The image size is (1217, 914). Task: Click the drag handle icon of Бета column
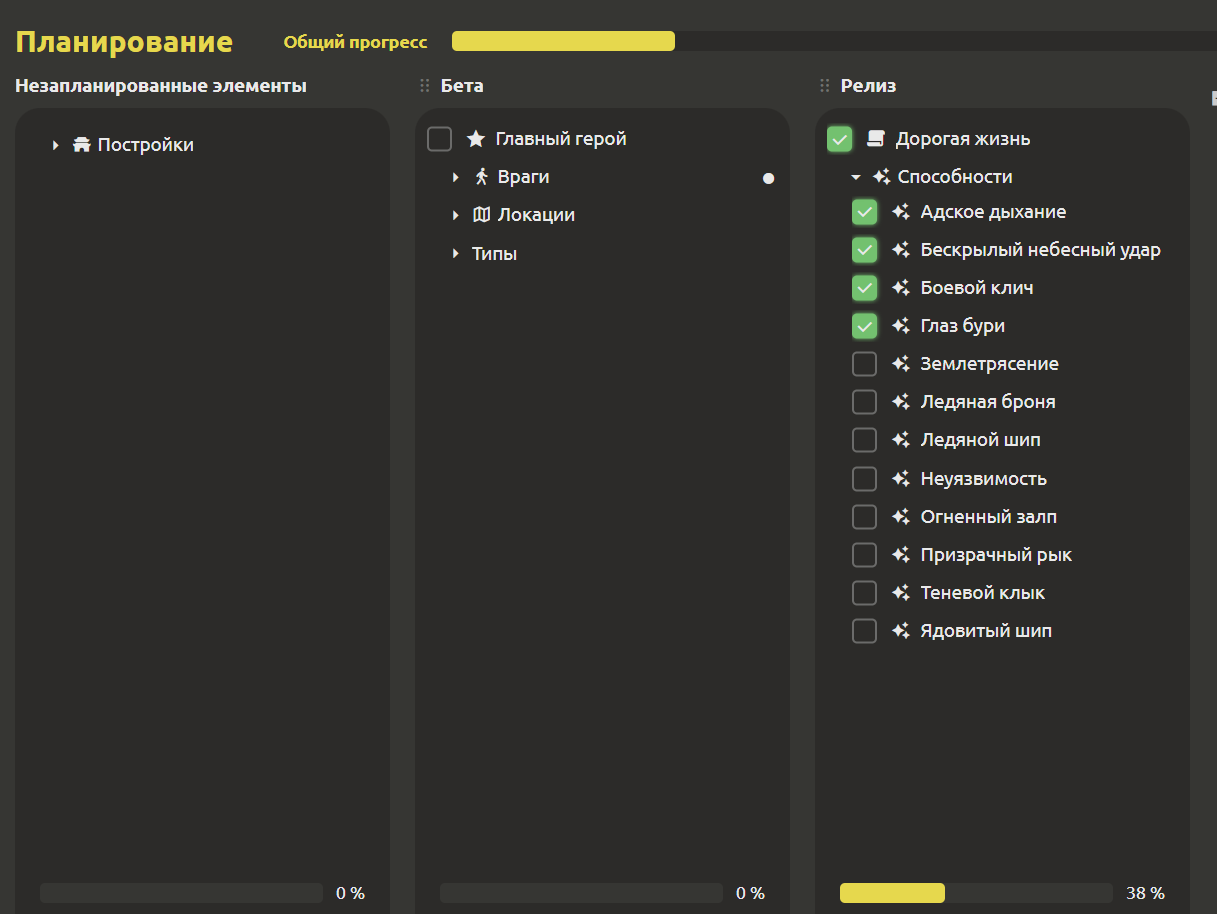[x=425, y=86]
